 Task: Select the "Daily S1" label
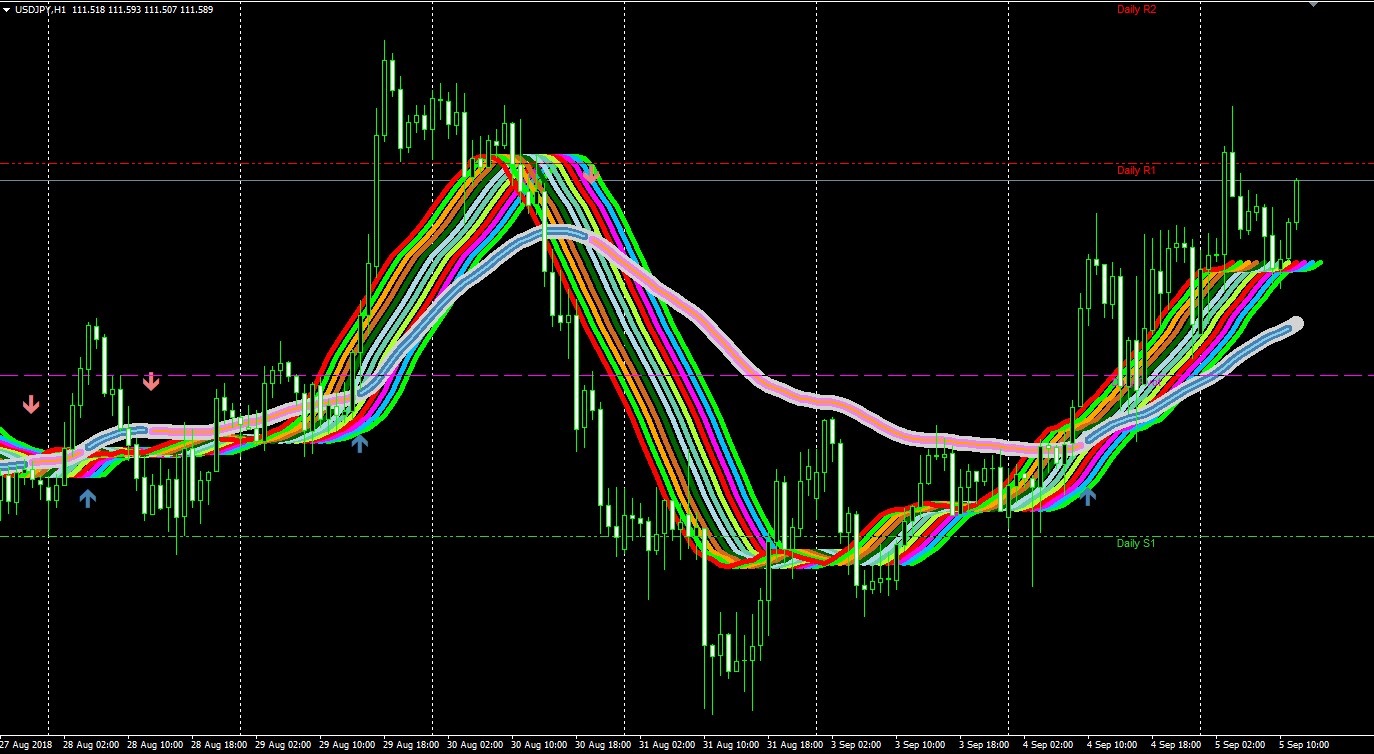pyautogui.click(x=1136, y=543)
